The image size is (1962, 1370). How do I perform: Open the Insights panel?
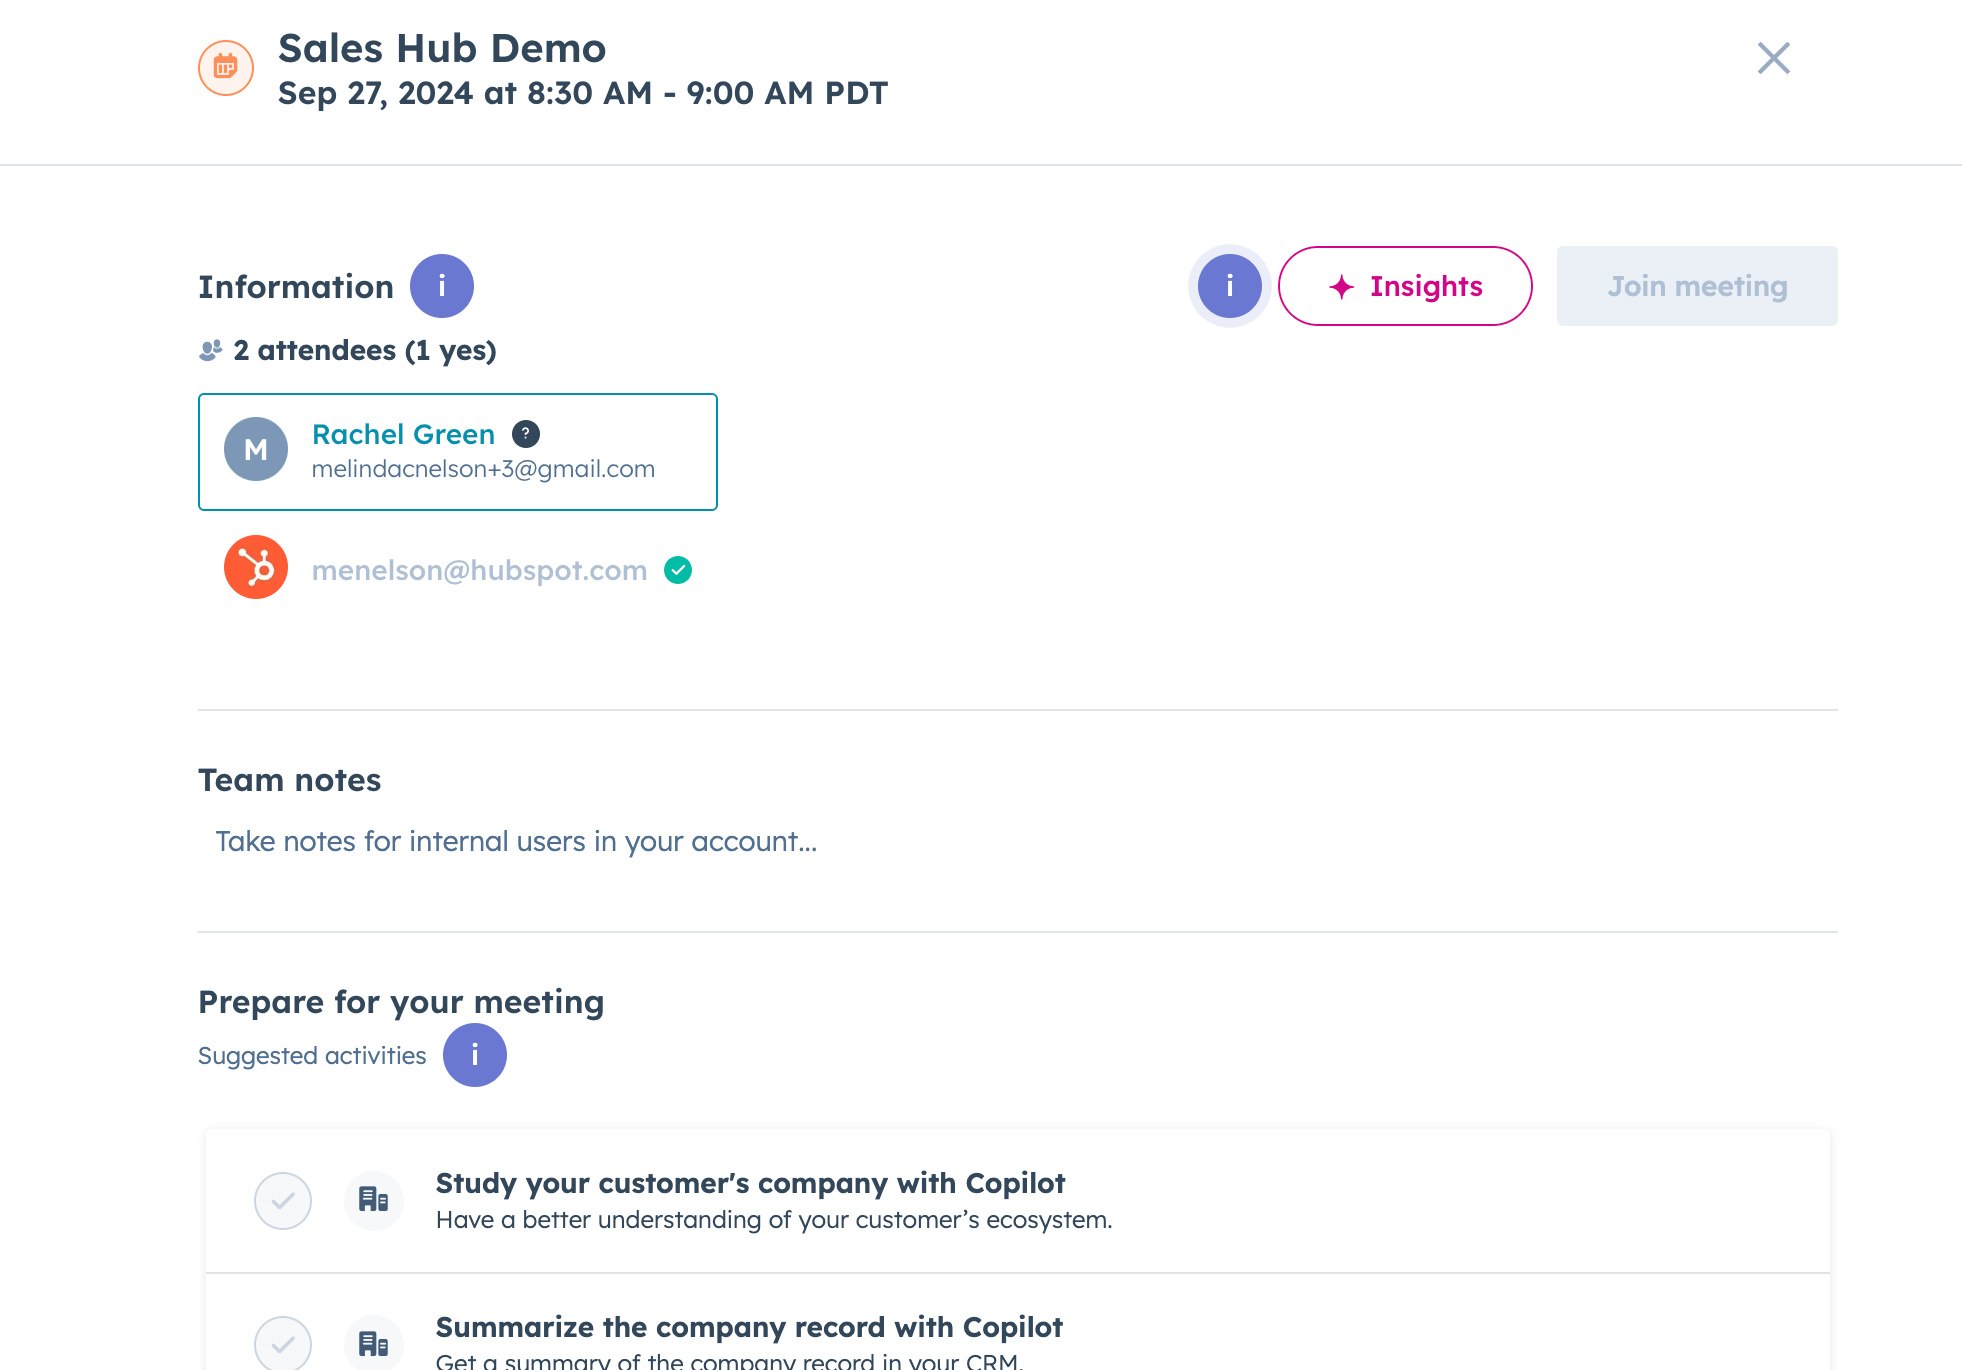pos(1404,286)
